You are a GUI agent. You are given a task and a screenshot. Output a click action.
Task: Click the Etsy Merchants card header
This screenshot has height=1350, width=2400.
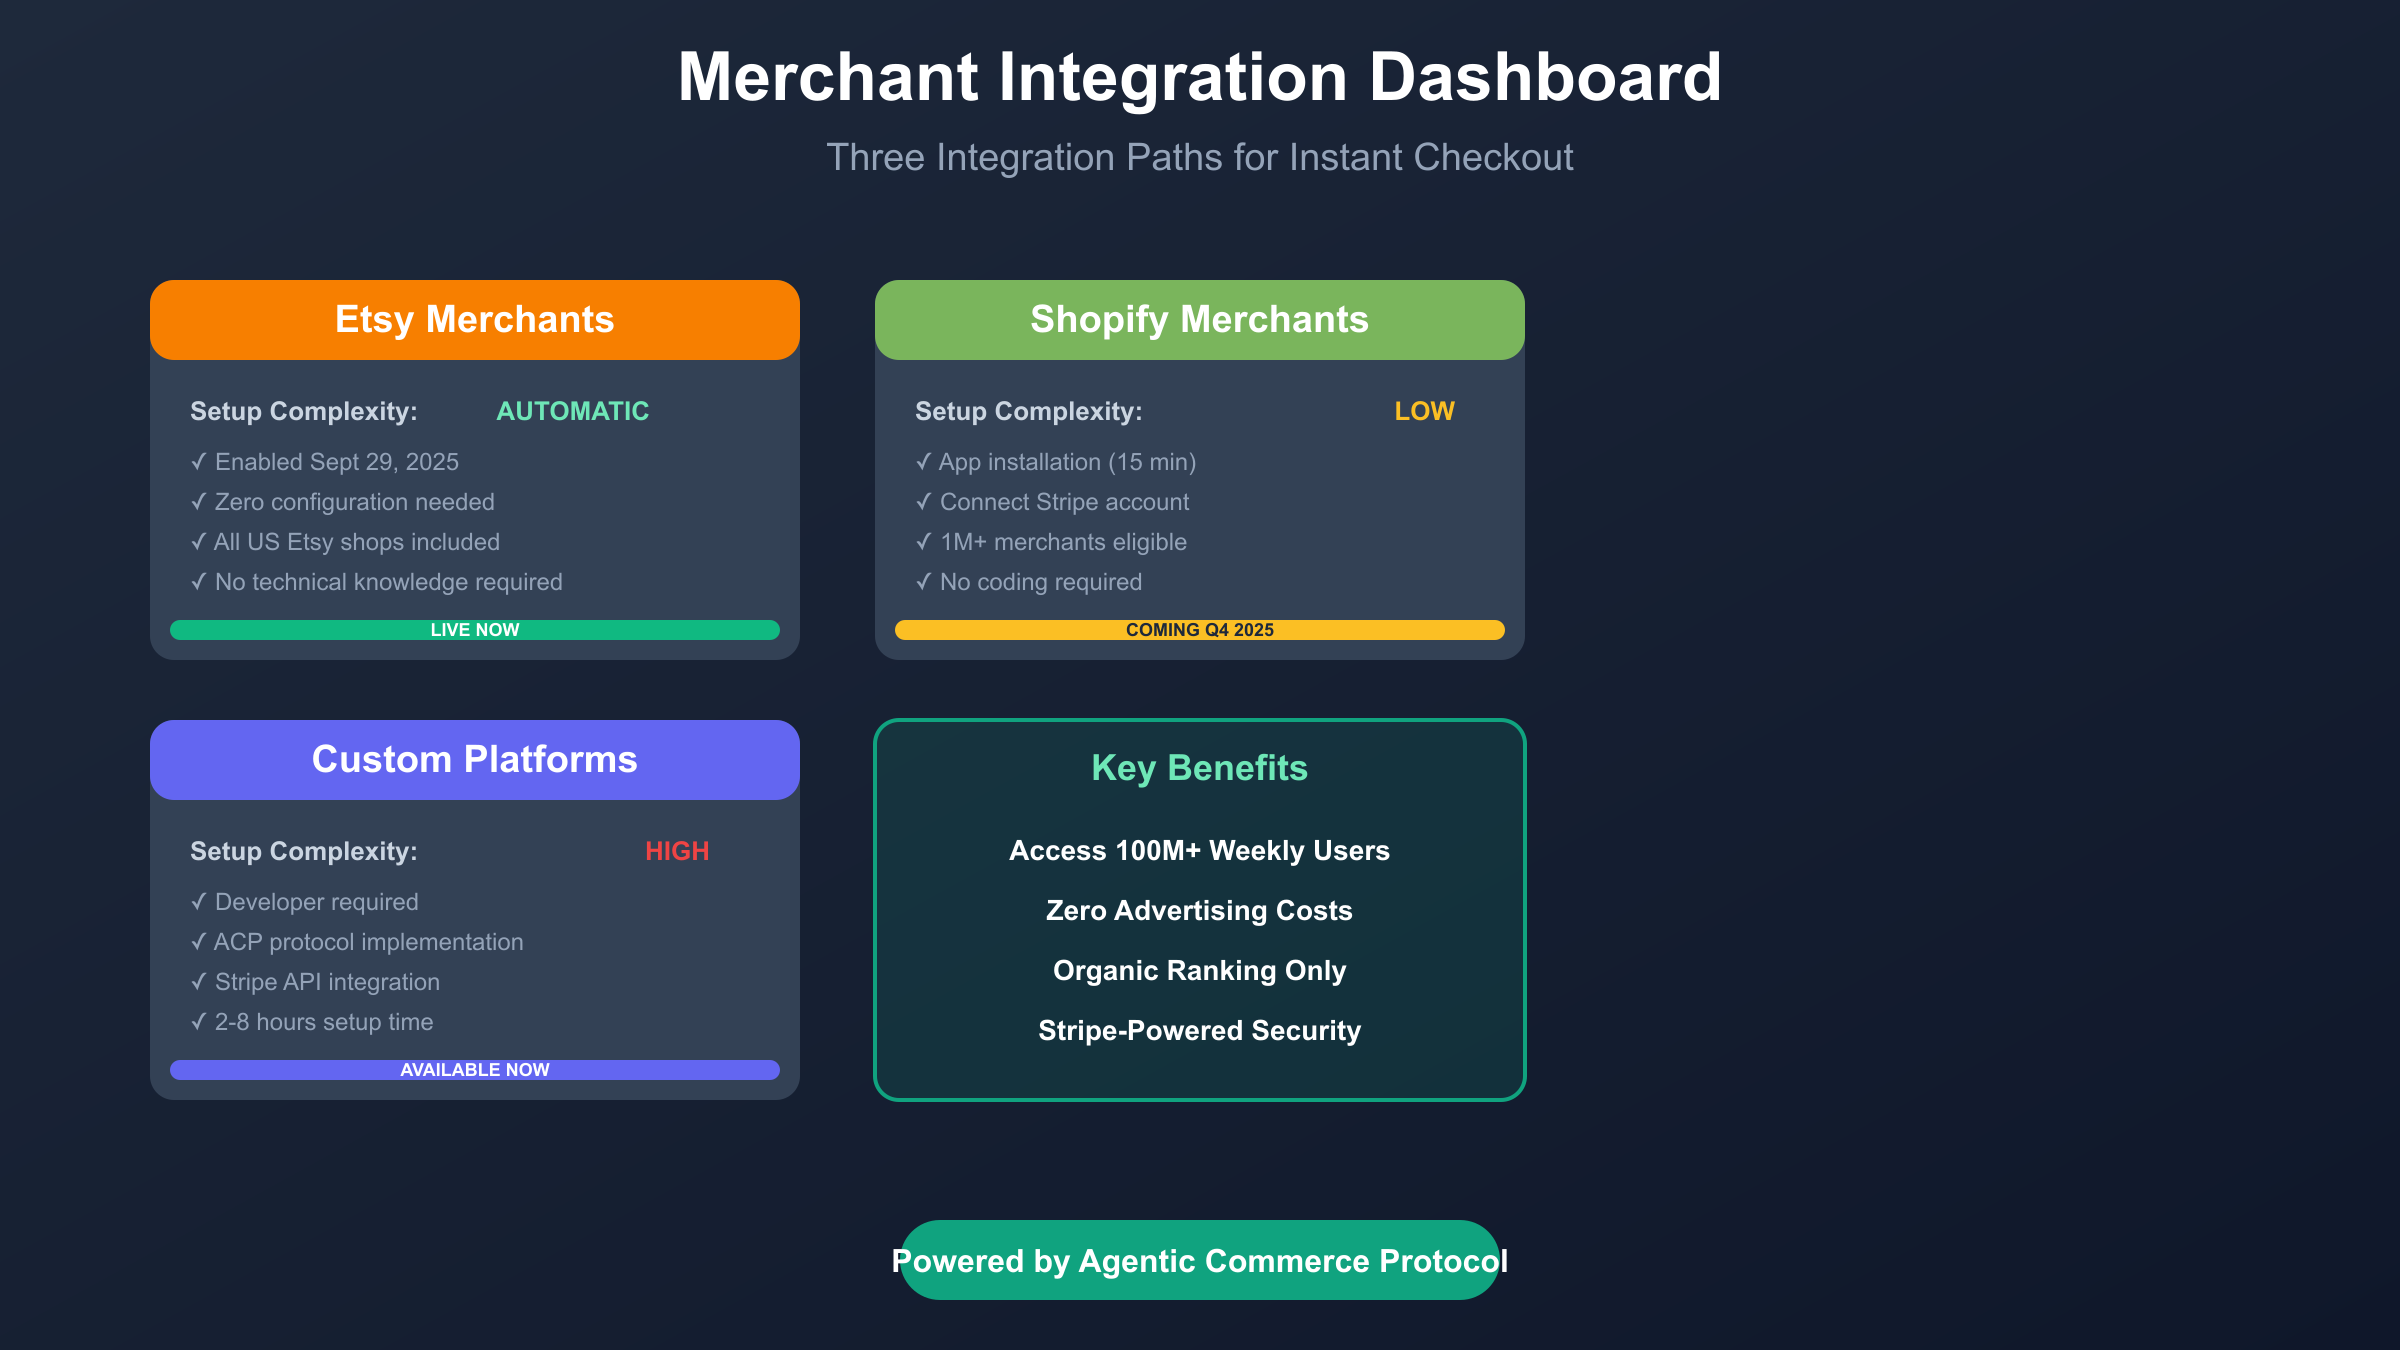coord(474,320)
